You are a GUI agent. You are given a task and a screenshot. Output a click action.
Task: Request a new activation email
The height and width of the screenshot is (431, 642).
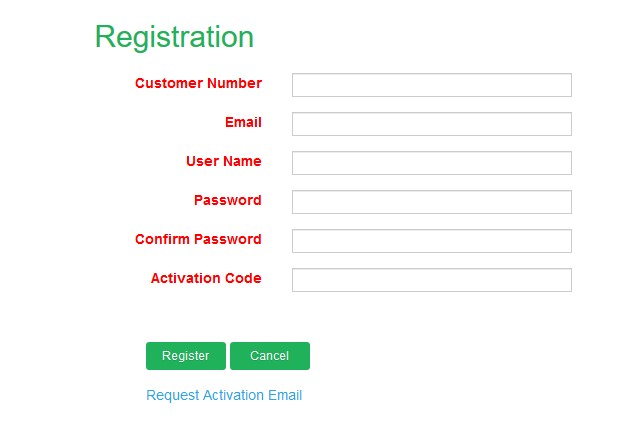(224, 395)
